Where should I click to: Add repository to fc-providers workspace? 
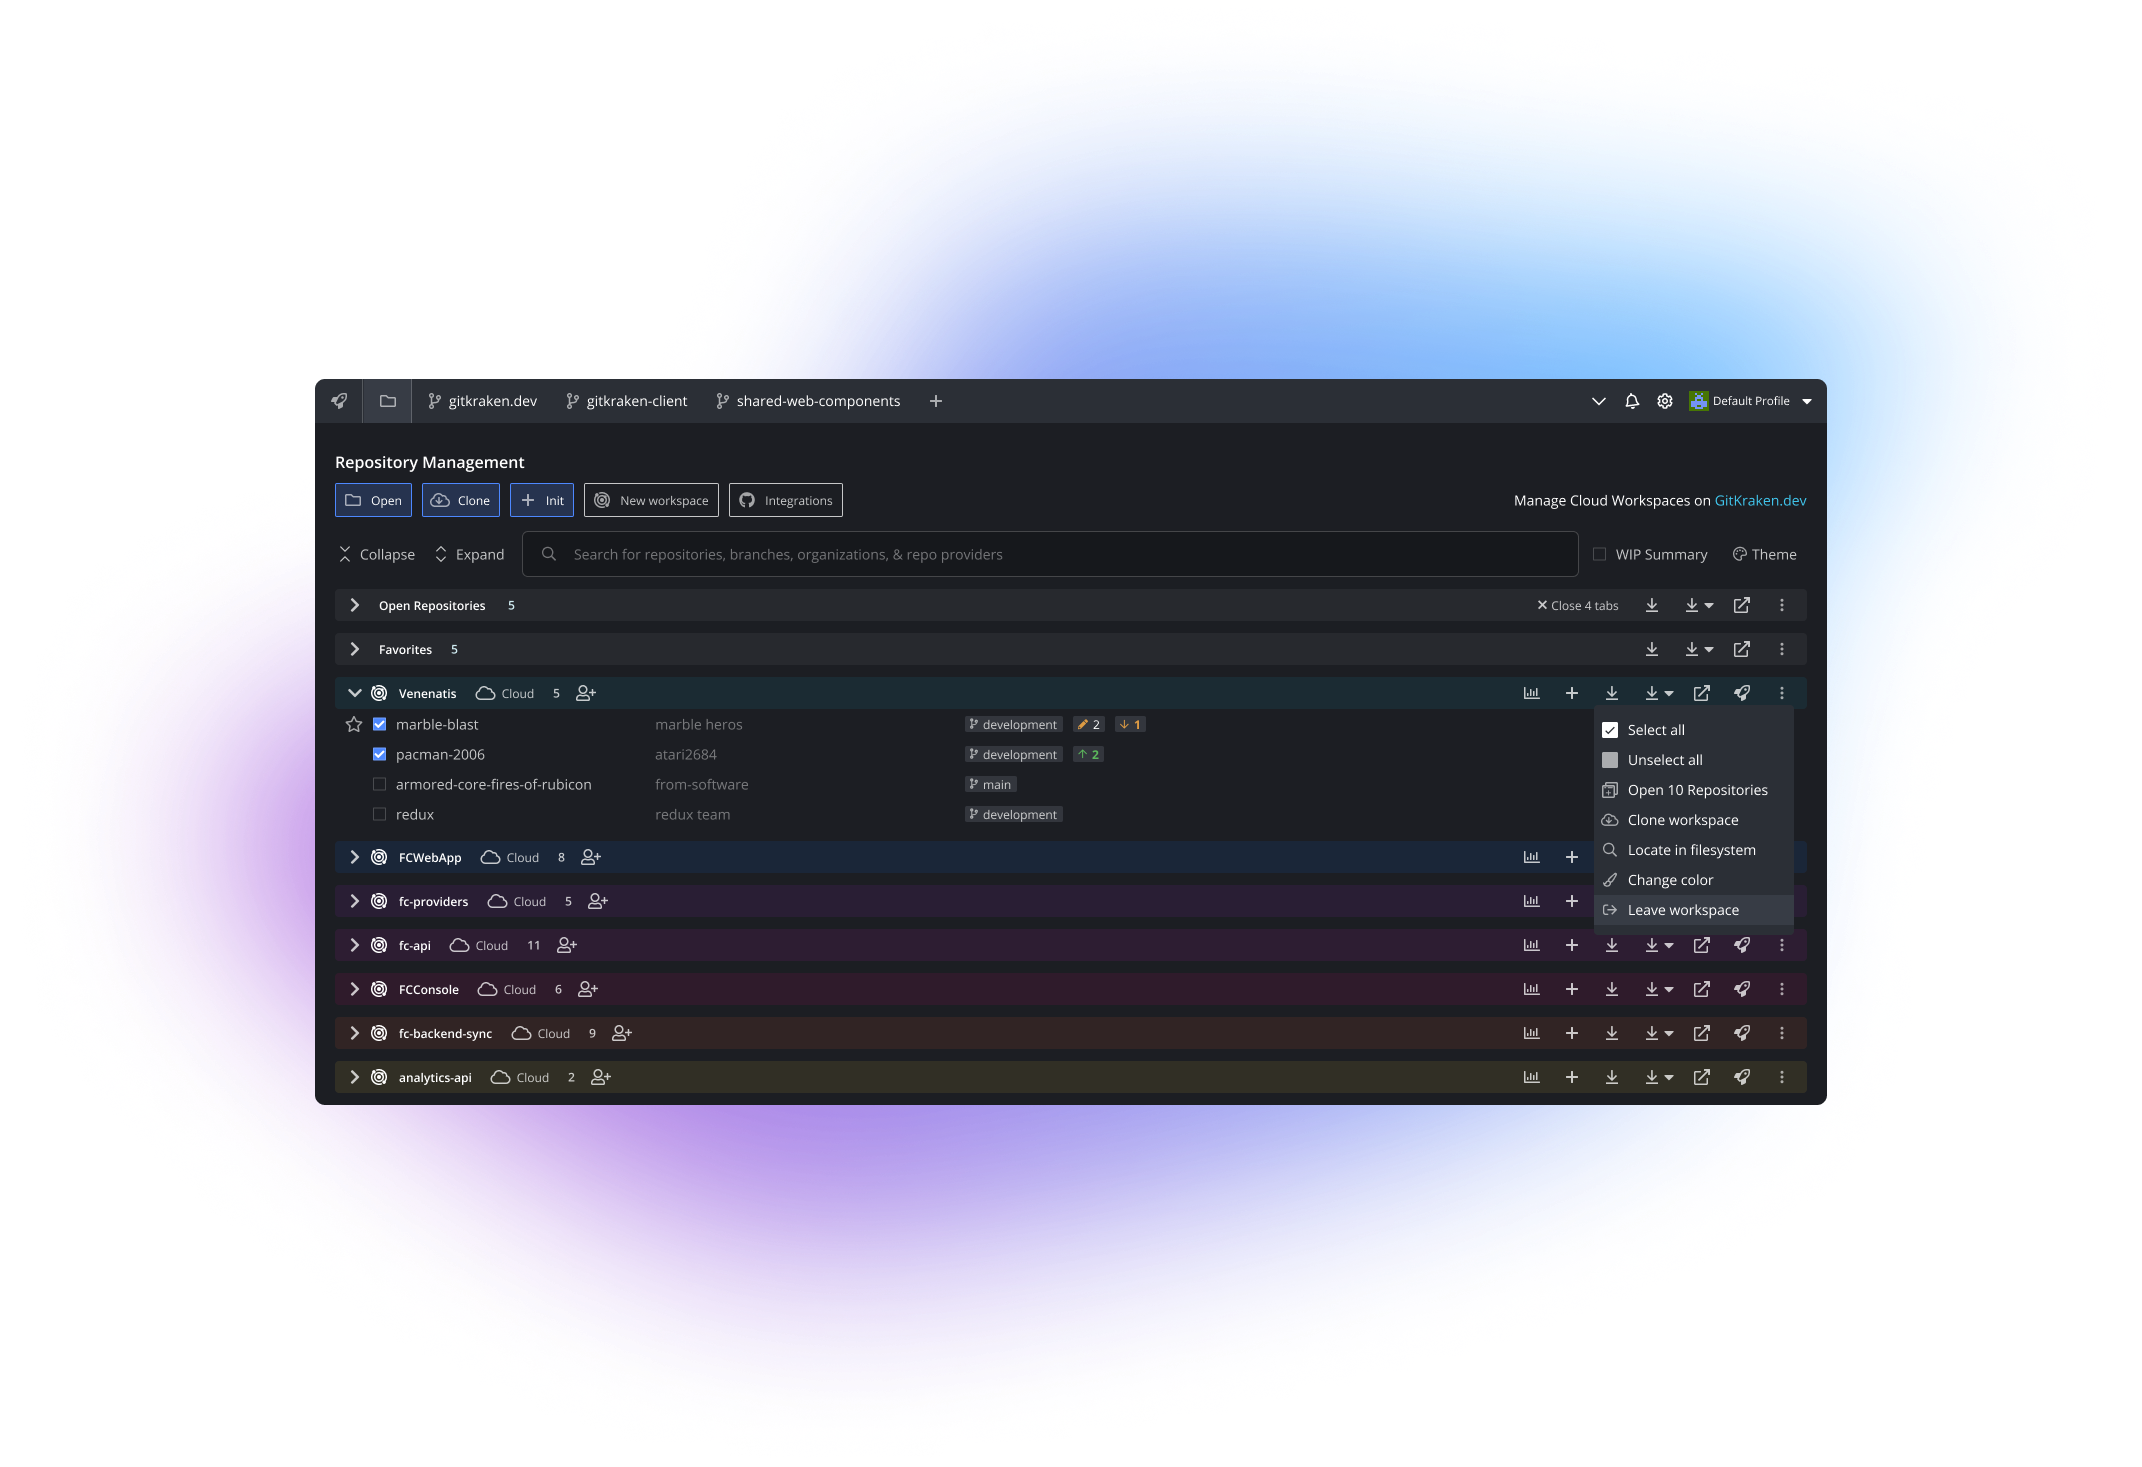(1572, 901)
